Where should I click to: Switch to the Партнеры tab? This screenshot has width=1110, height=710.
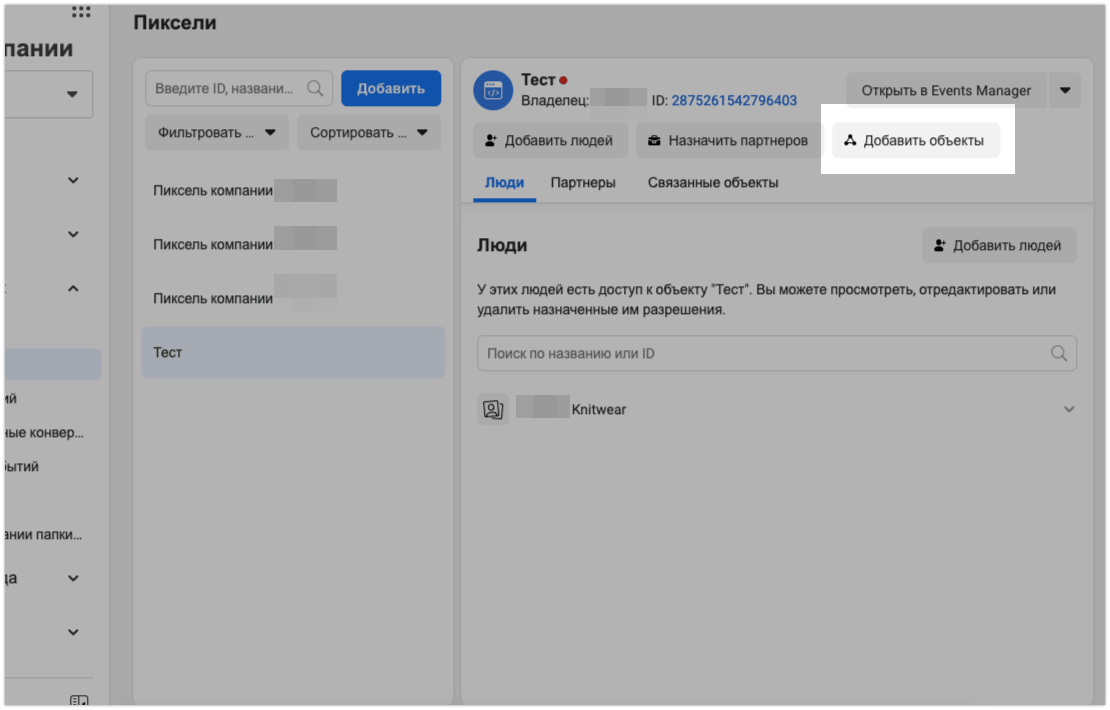[x=583, y=183]
